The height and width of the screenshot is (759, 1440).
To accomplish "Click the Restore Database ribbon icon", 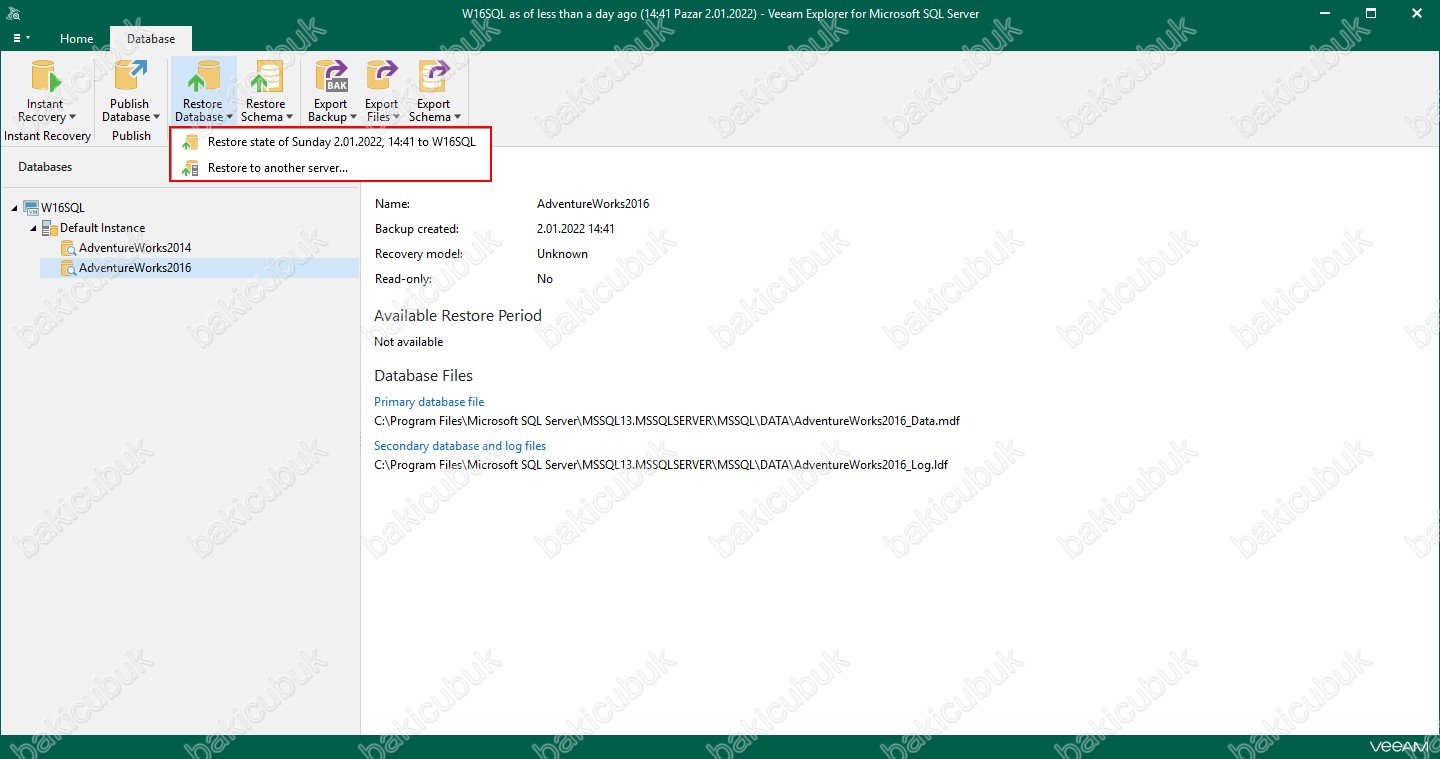I will [x=203, y=77].
